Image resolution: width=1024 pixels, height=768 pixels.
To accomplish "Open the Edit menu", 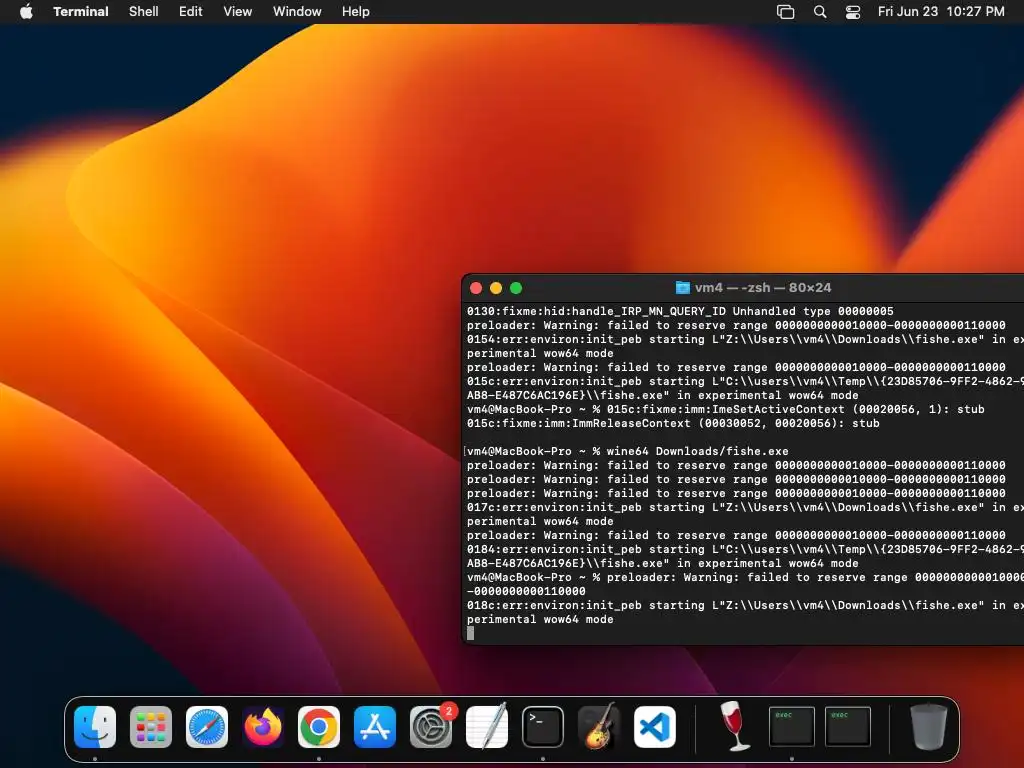I will tap(191, 11).
